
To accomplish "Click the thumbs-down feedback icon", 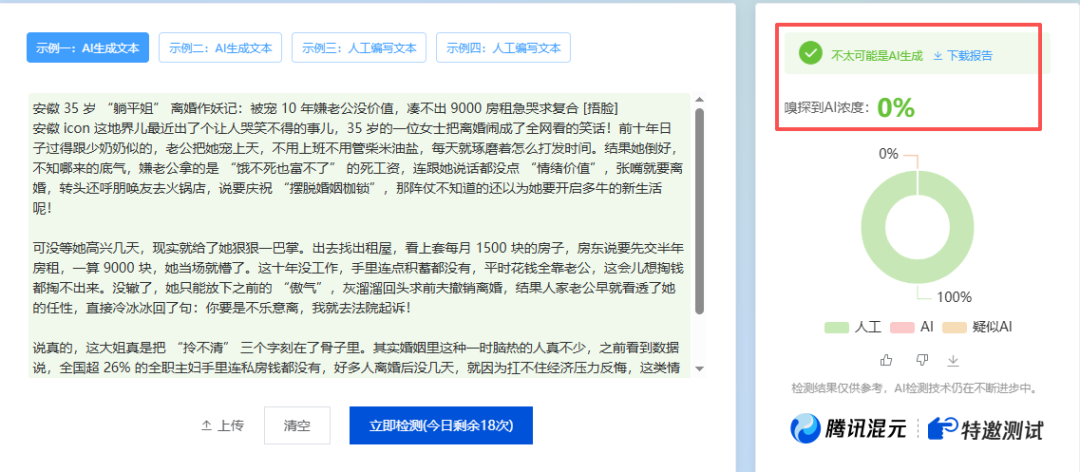I will pyautogui.click(x=921, y=360).
